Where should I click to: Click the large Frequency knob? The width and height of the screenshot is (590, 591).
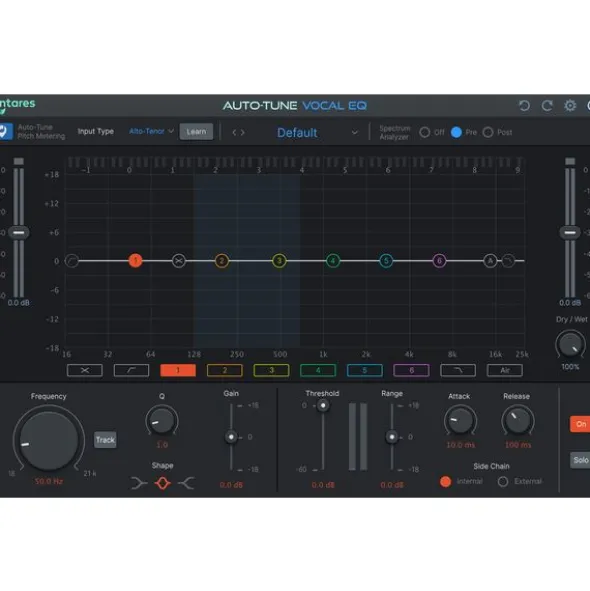(x=49, y=440)
